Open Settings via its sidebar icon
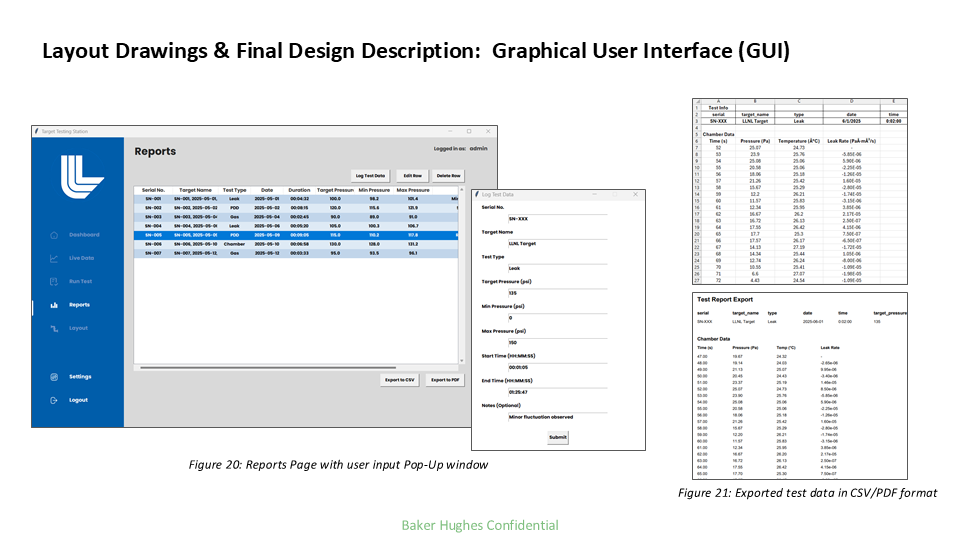The image size is (960, 540). coord(54,377)
